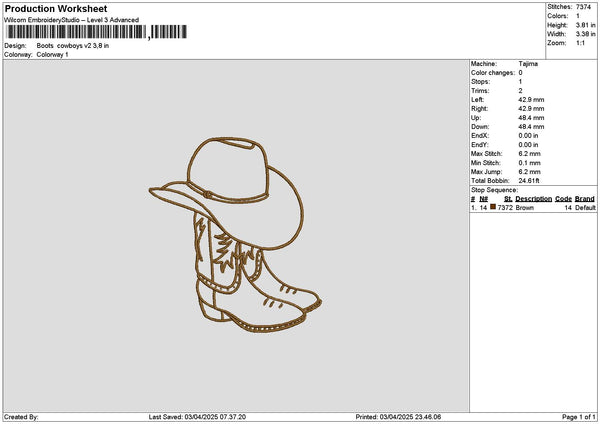Image resolution: width=600 pixels, height=424 pixels.
Task: Click the Left value 42.9 mm
Action: pyautogui.click(x=531, y=99)
